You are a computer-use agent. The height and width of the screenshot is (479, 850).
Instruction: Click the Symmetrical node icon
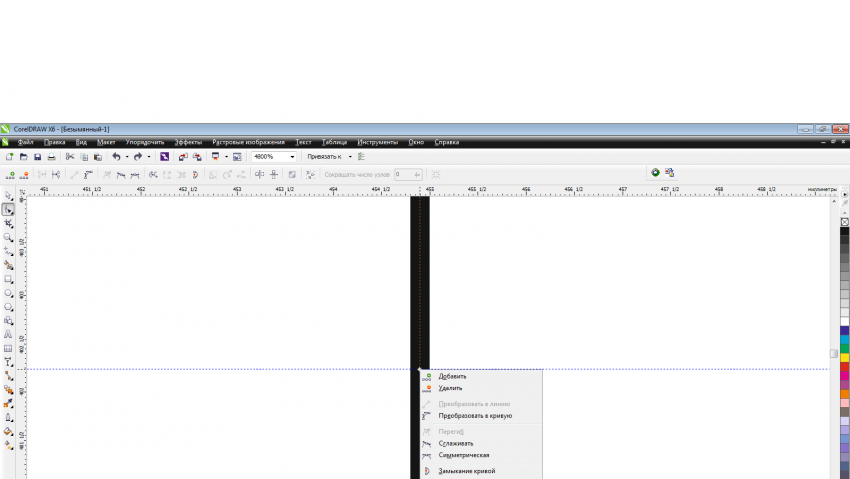tap(135, 174)
